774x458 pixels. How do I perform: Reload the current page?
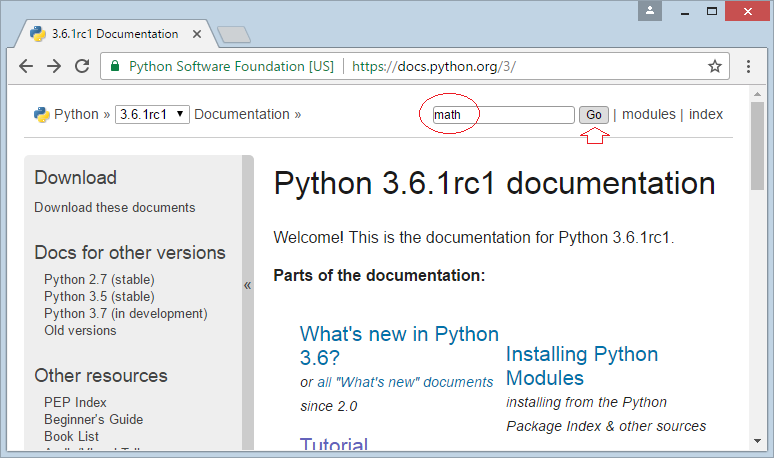pos(82,66)
